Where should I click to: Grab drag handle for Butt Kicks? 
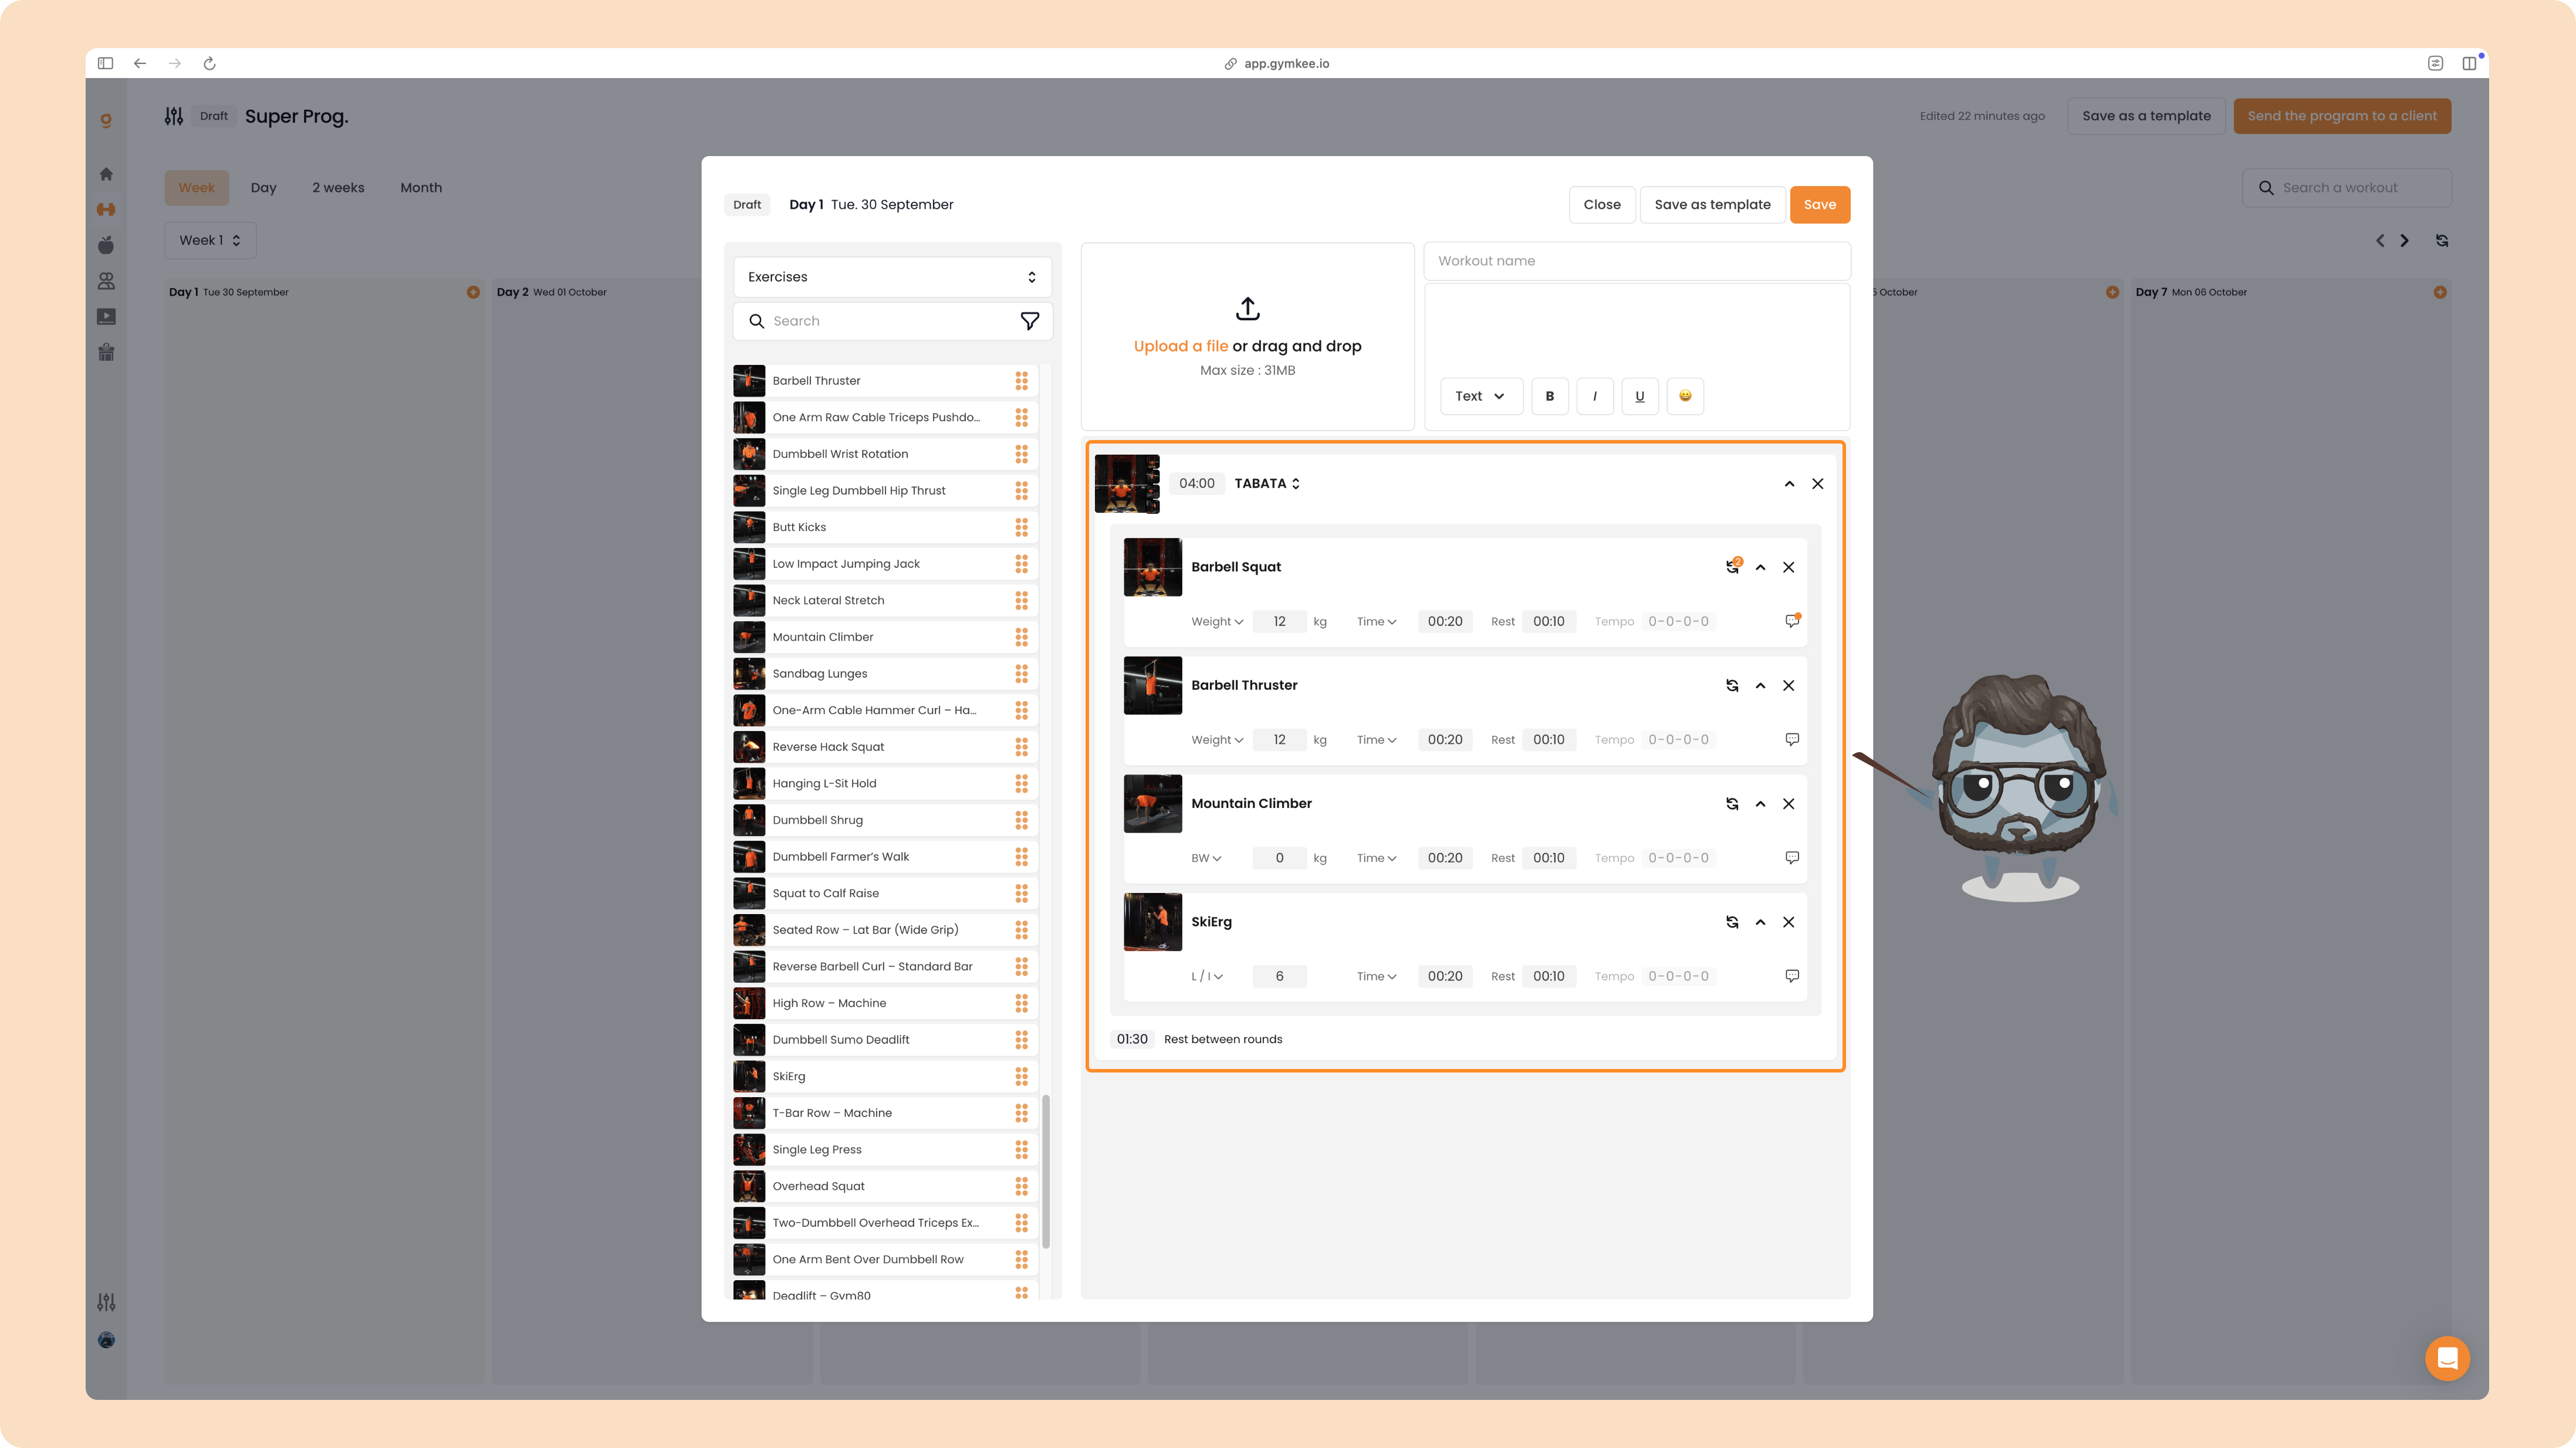point(1021,527)
